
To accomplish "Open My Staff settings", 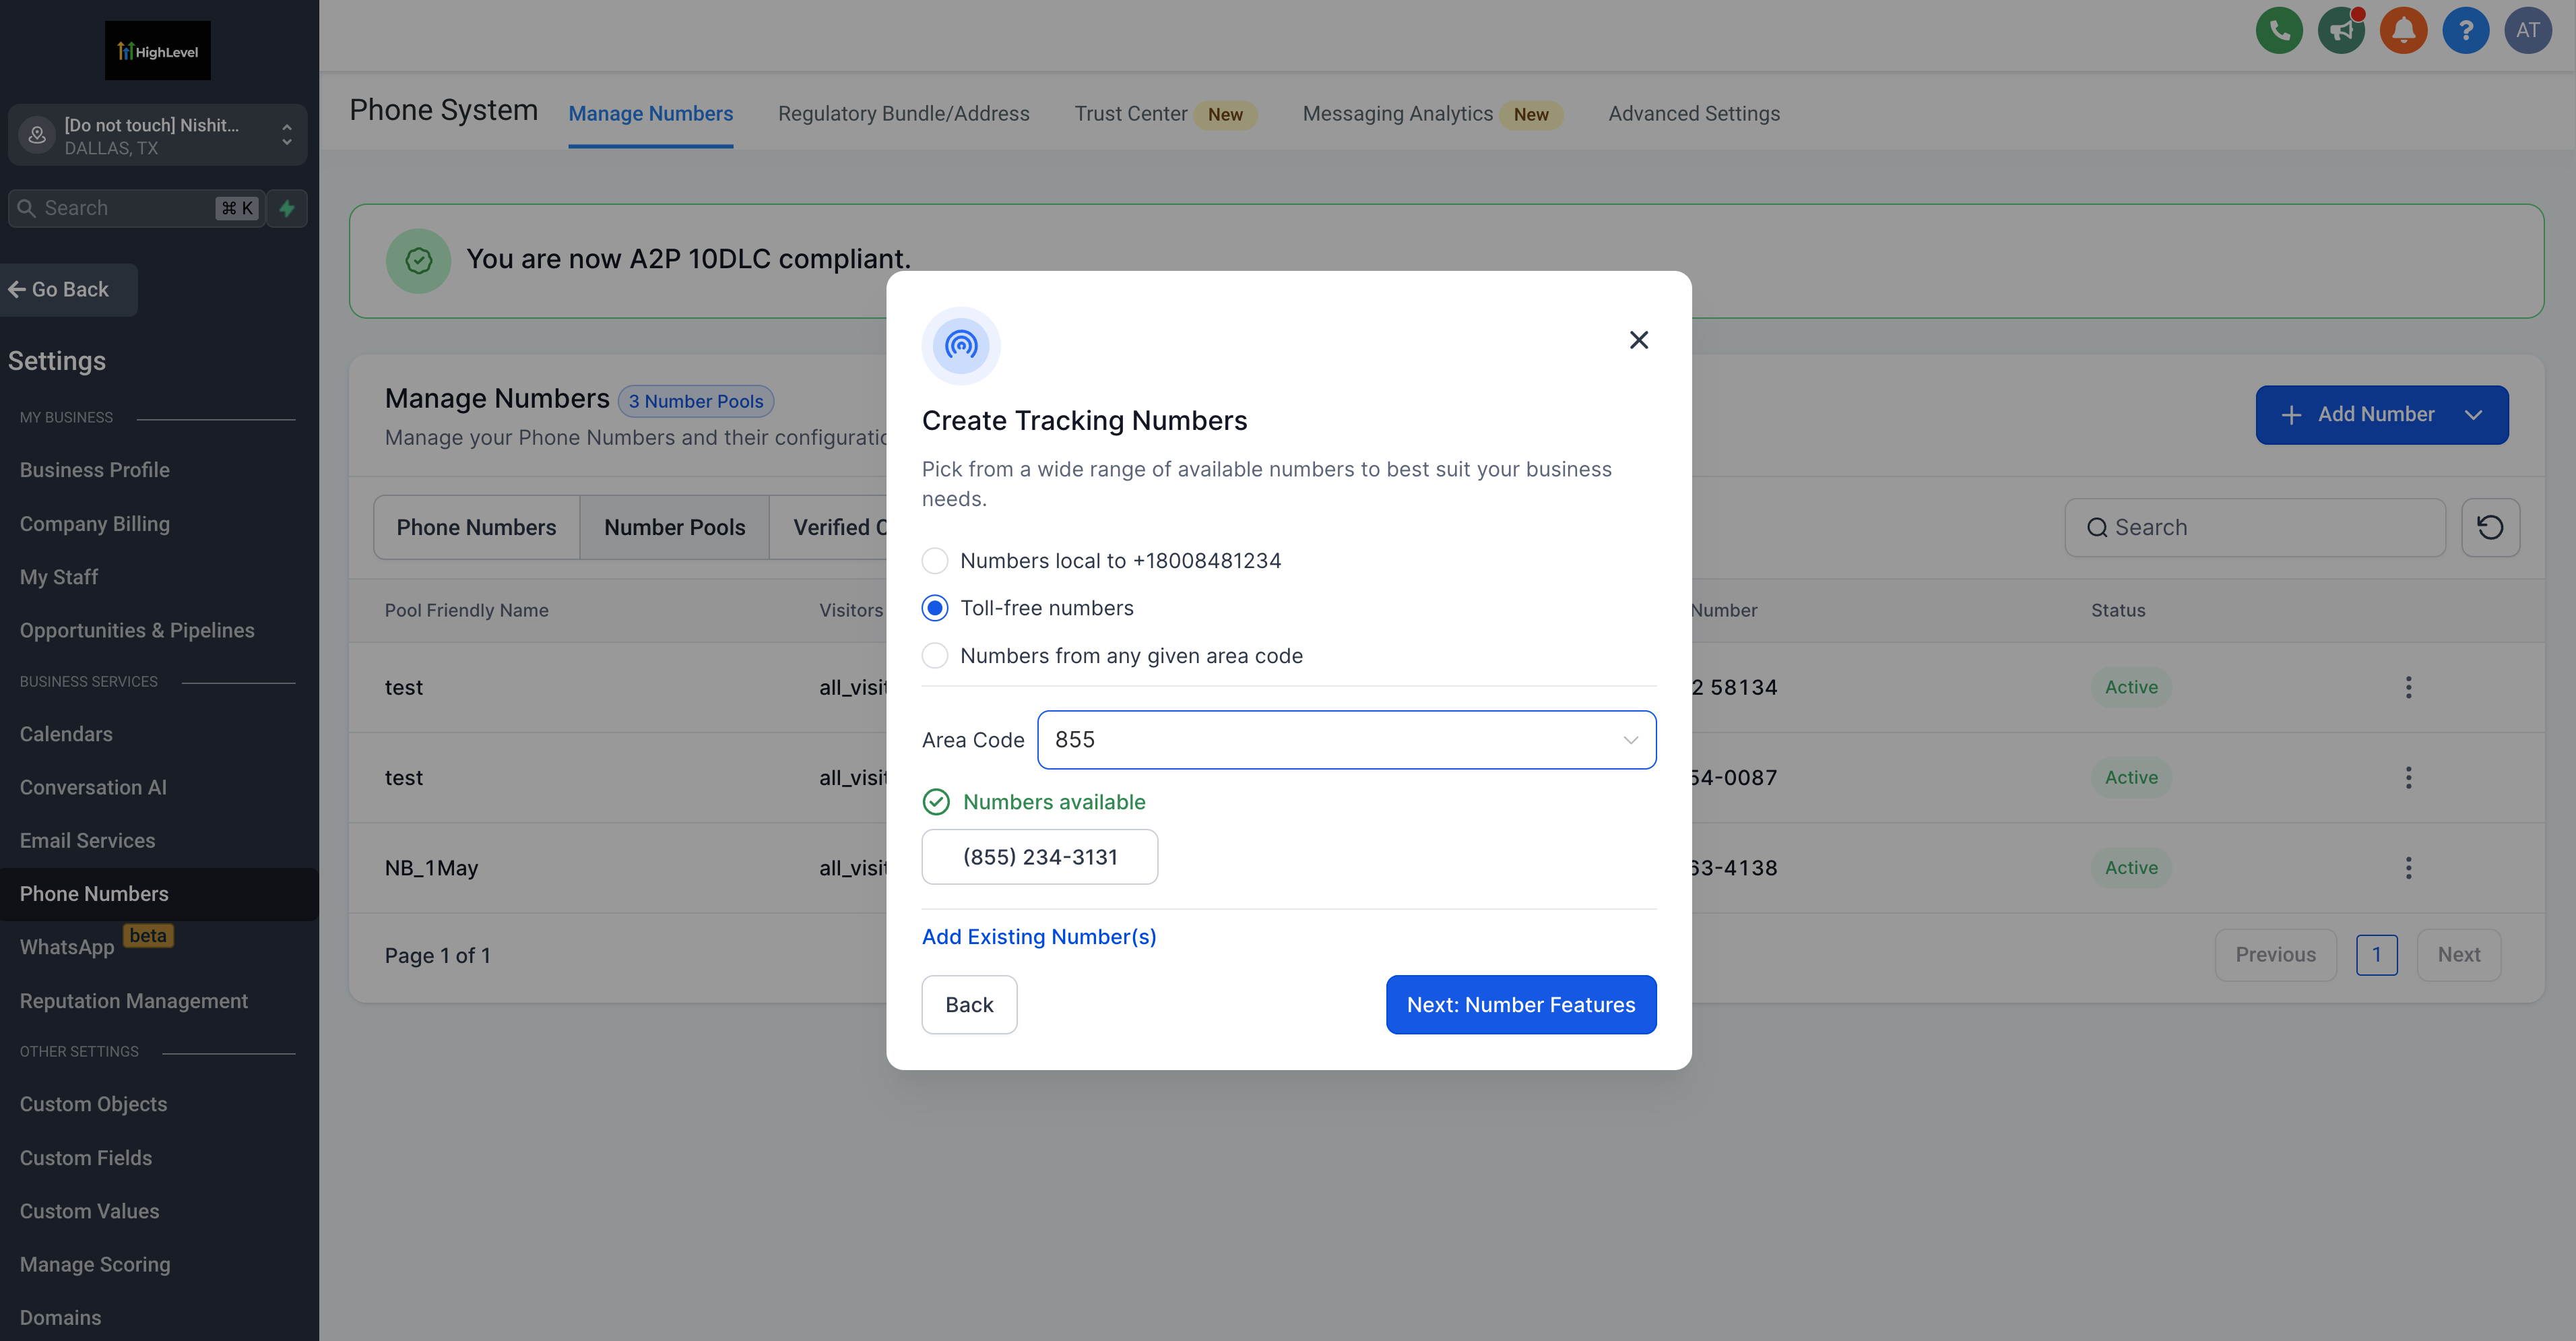I will 58,577.
